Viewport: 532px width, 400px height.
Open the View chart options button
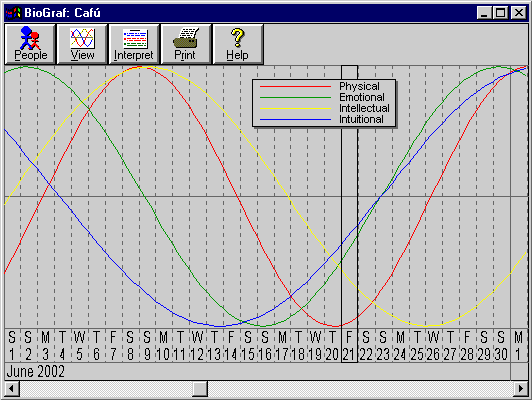coord(82,44)
